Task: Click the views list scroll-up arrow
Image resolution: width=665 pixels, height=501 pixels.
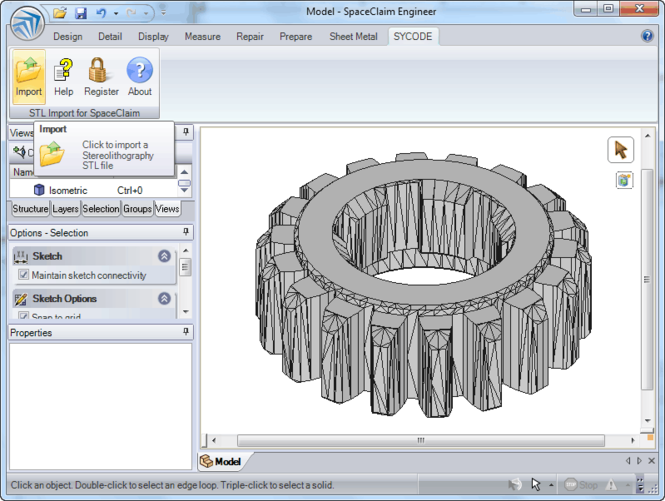Action: point(184,172)
